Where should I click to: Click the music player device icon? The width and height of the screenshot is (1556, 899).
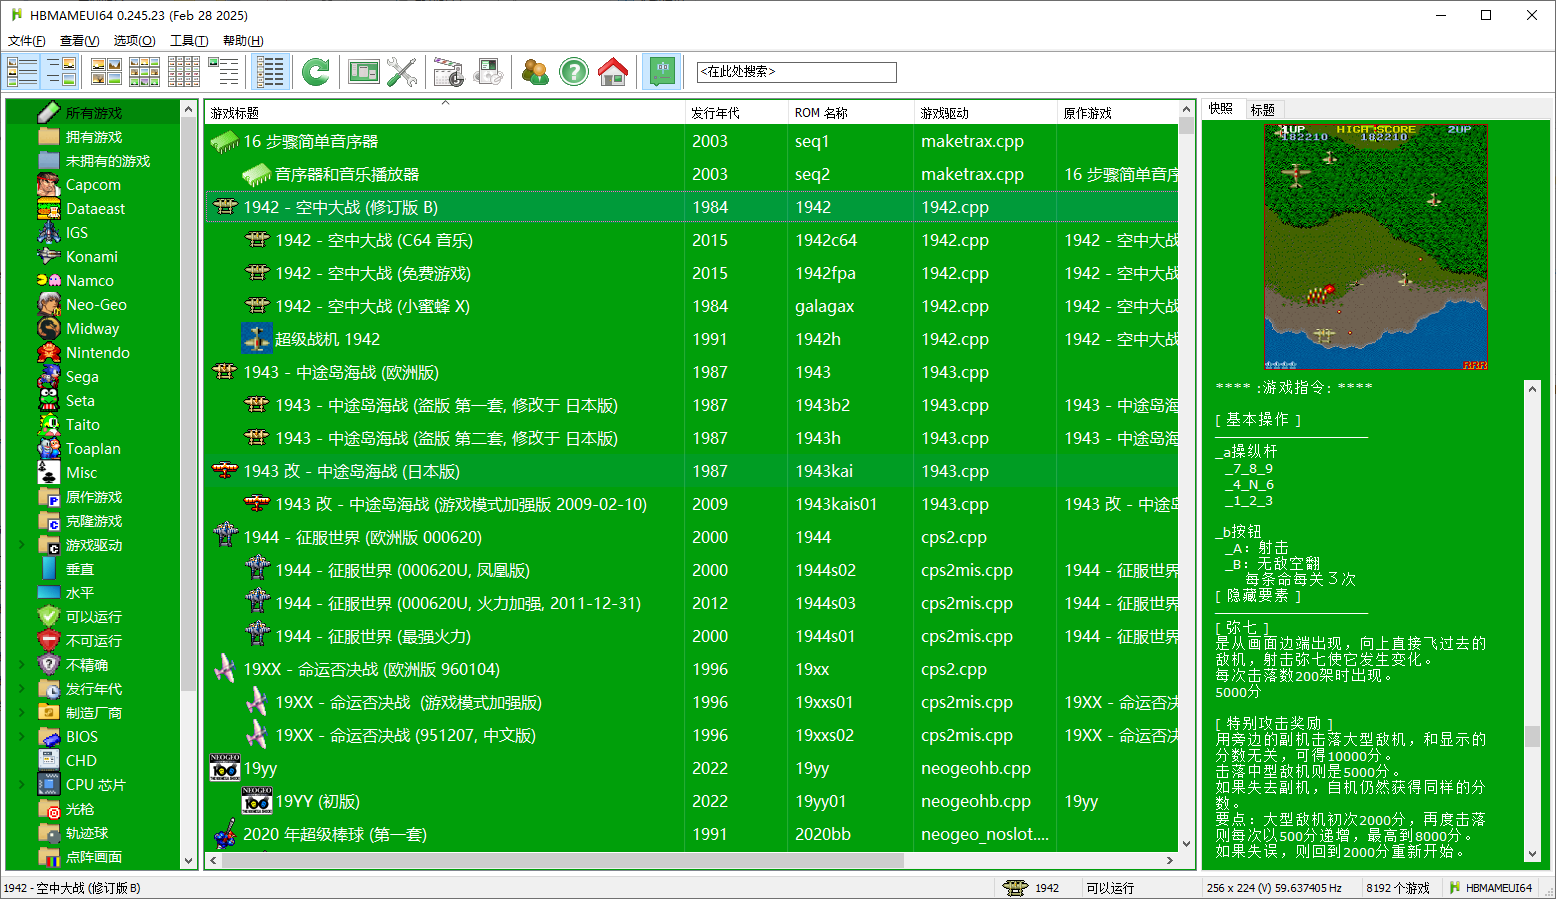pos(489,72)
